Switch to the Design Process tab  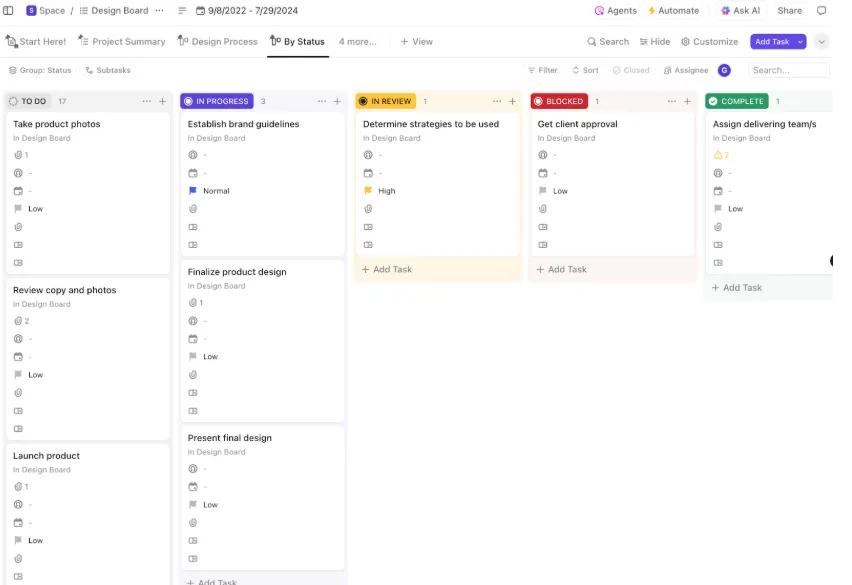click(x=218, y=42)
